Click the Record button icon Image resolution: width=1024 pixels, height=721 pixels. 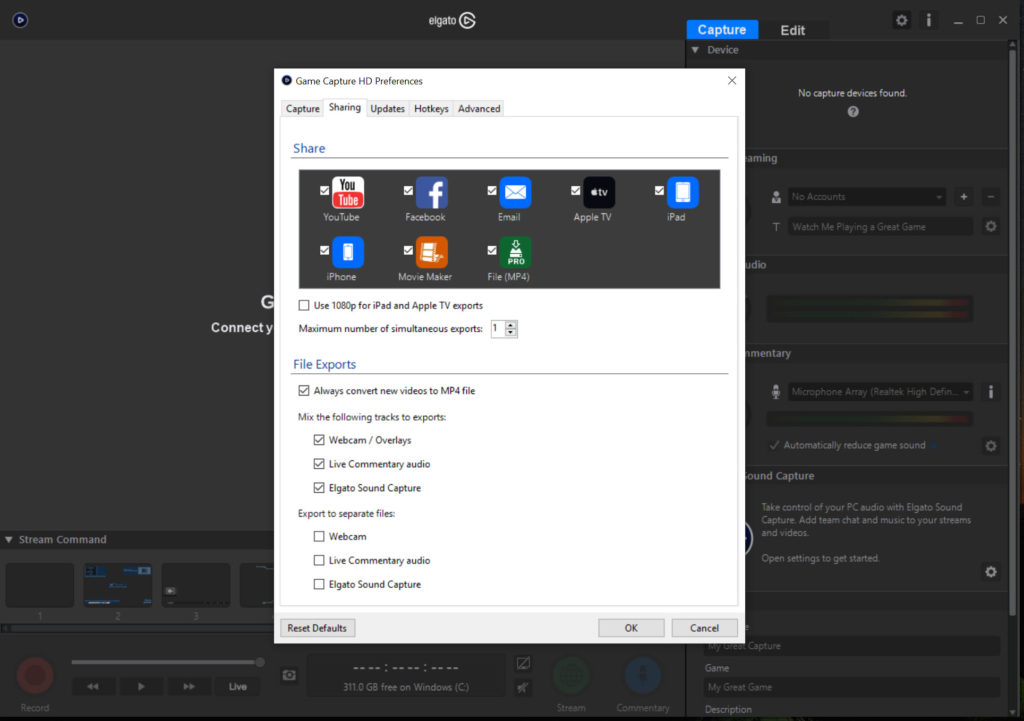tap(35, 675)
